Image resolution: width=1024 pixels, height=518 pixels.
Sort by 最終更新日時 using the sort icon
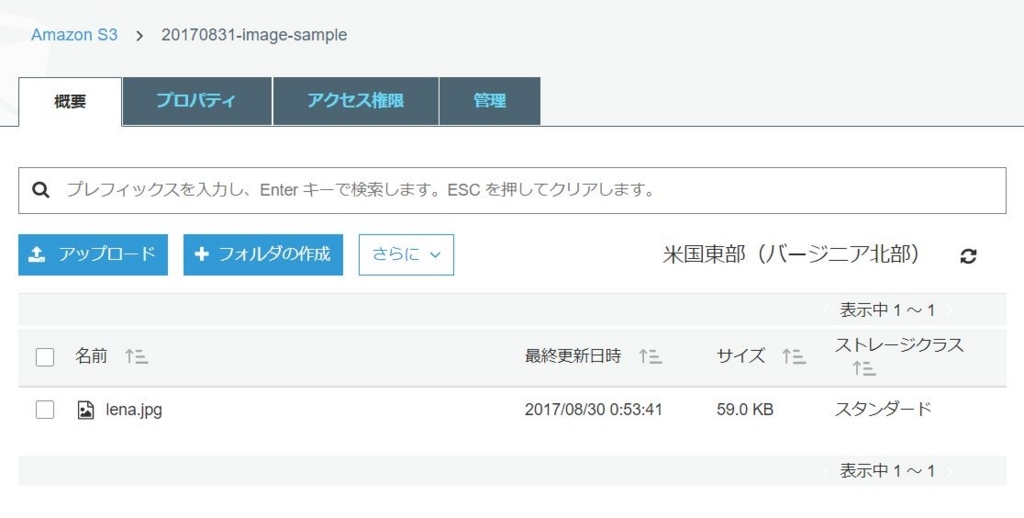(x=650, y=357)
